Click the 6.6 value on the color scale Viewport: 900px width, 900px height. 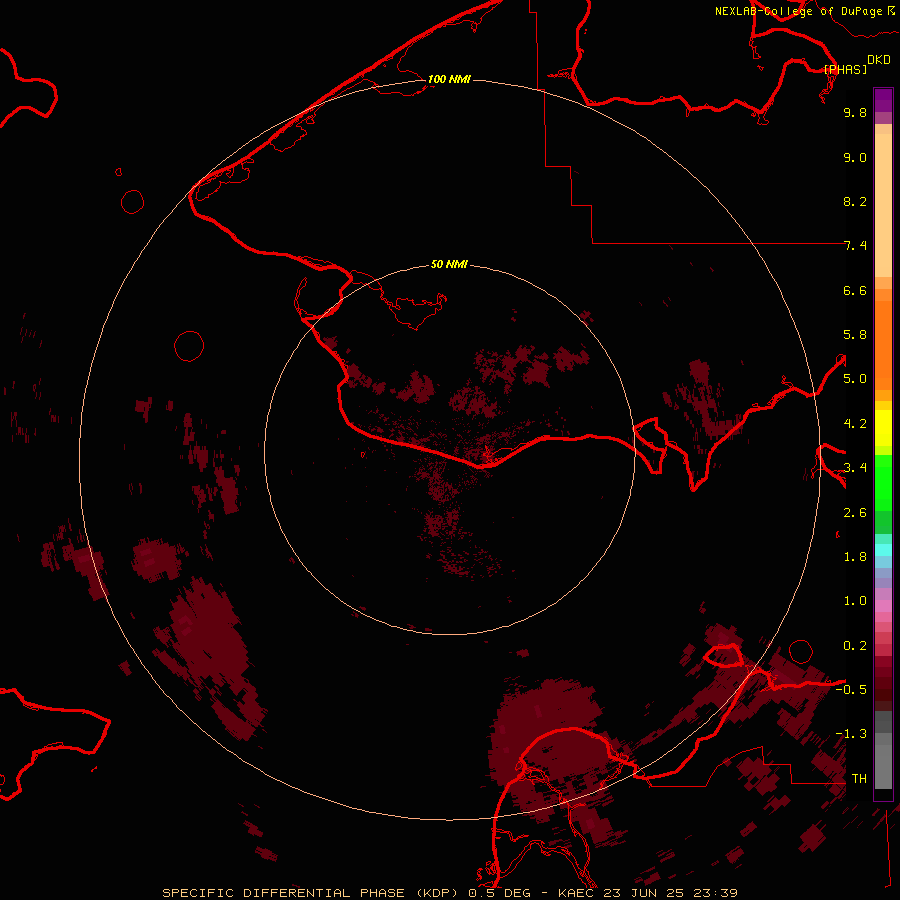pyautogui.click(x=855, y=290)
